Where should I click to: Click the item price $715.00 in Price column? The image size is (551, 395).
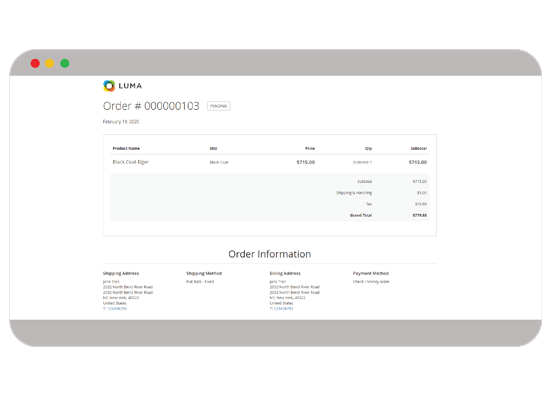click(x=306, y=162)
